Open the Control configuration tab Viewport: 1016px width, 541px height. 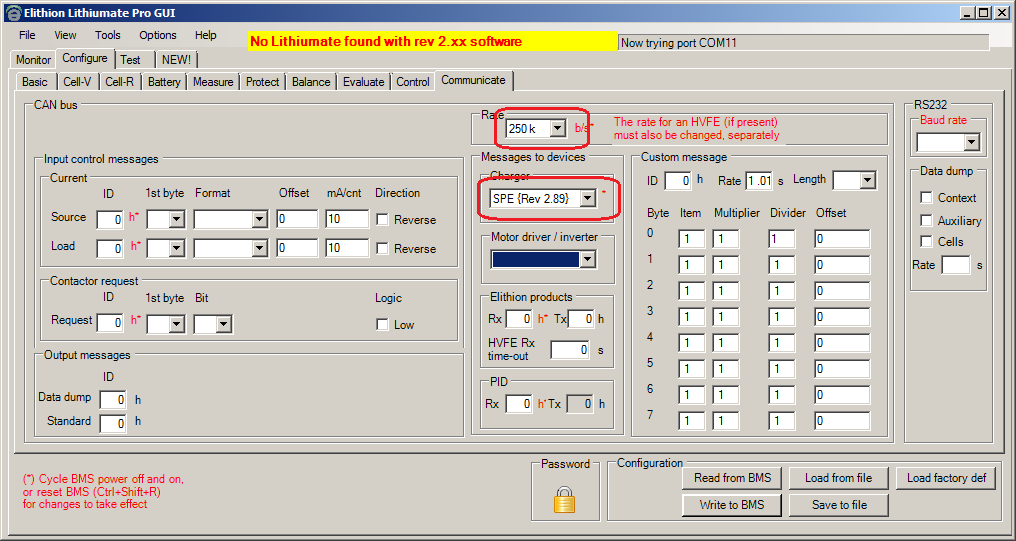(x=413, y=82)
